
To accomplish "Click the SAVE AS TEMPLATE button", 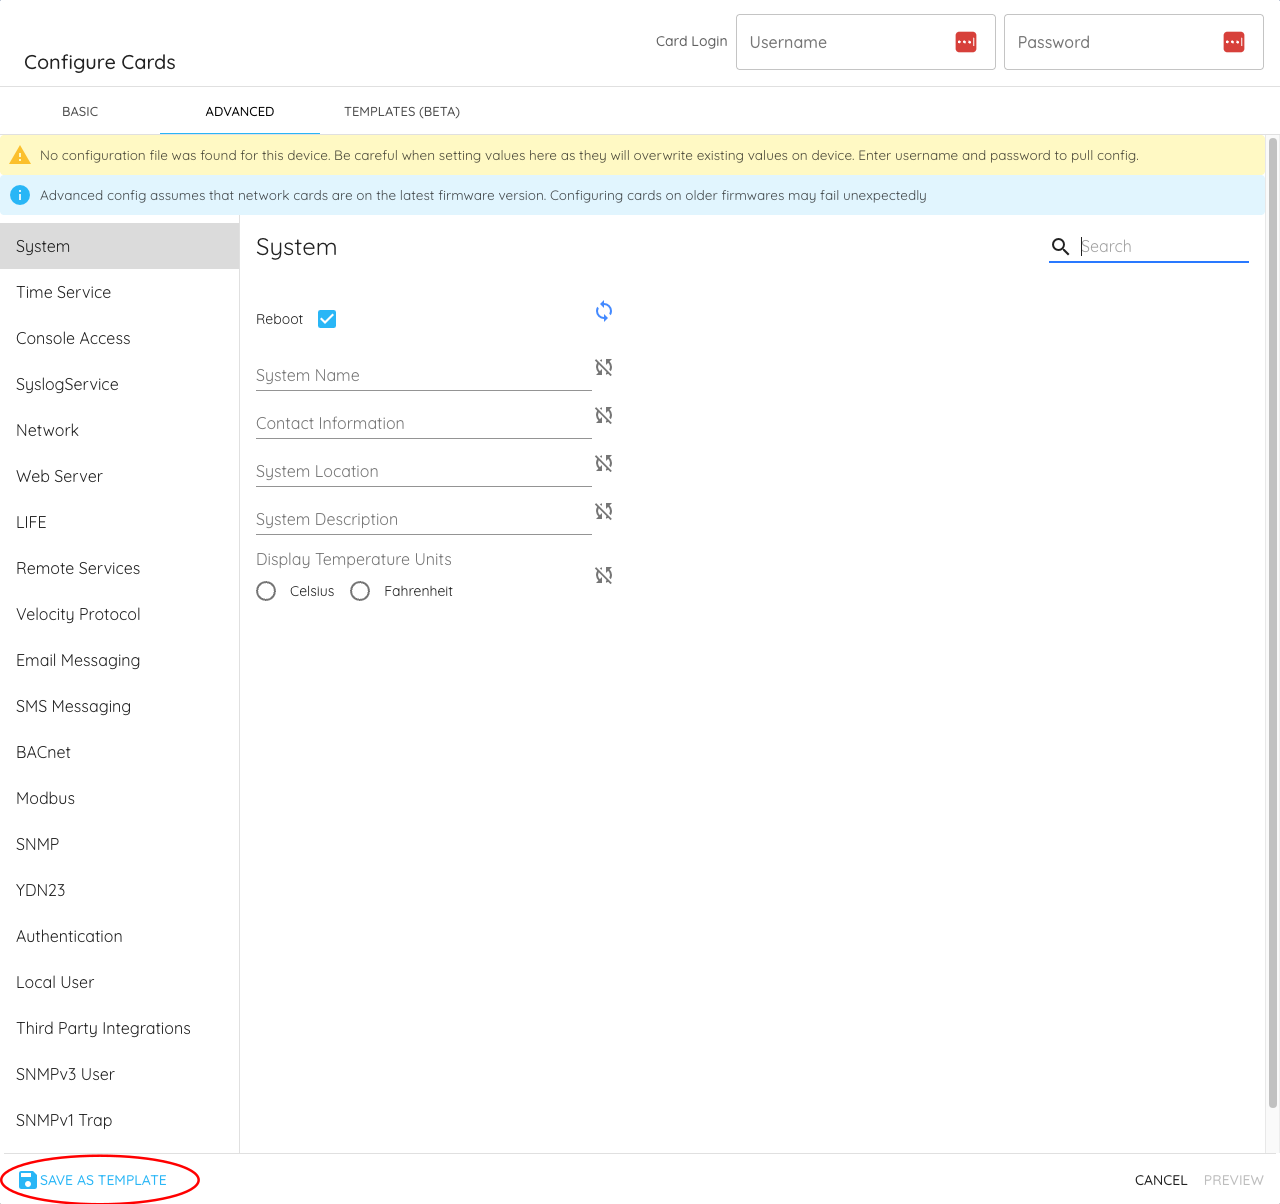I will [x=94, y=1180].
